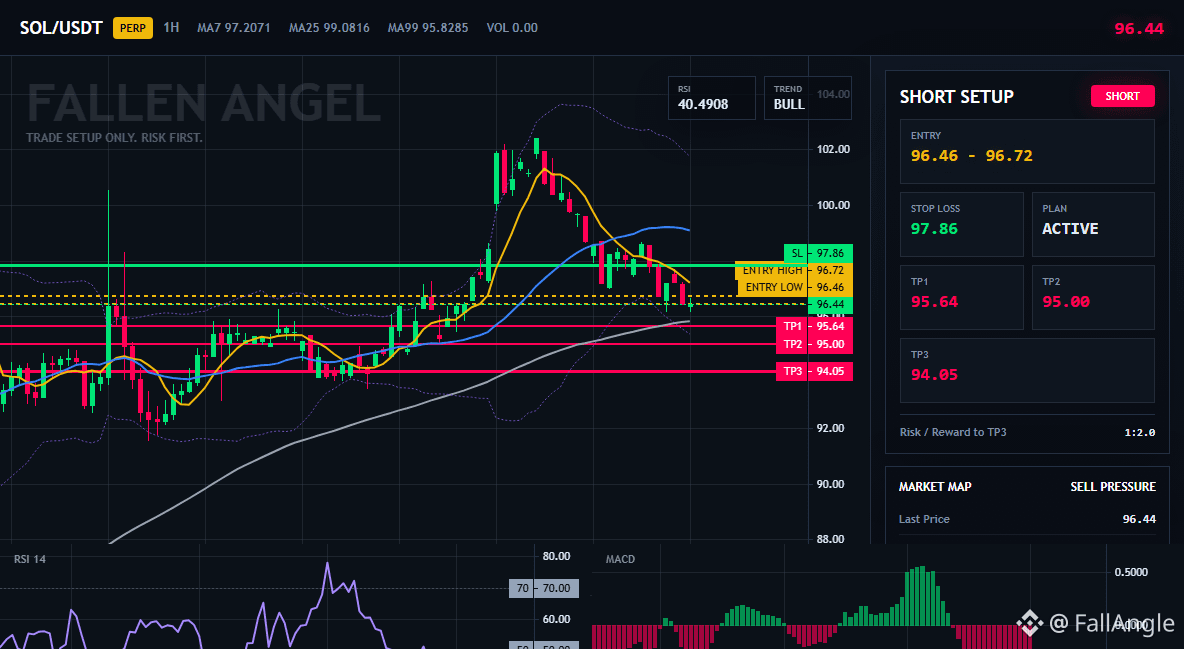Click the 88.00 price axis label
This screenshot has height=649, width=1184.
(x=830, y=539)
